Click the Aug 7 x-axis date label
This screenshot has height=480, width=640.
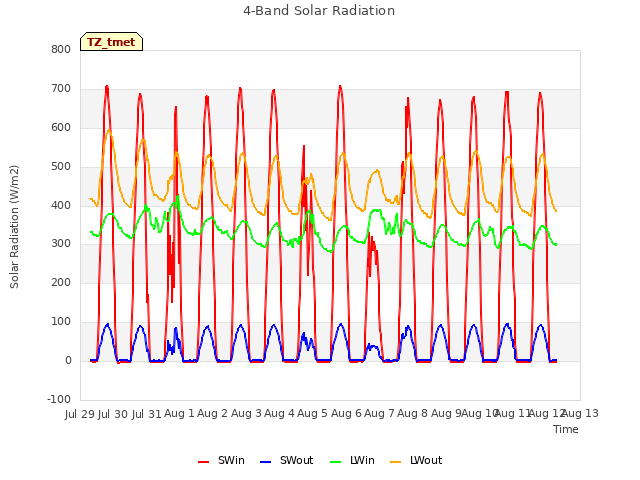click(x=379, y=414)
